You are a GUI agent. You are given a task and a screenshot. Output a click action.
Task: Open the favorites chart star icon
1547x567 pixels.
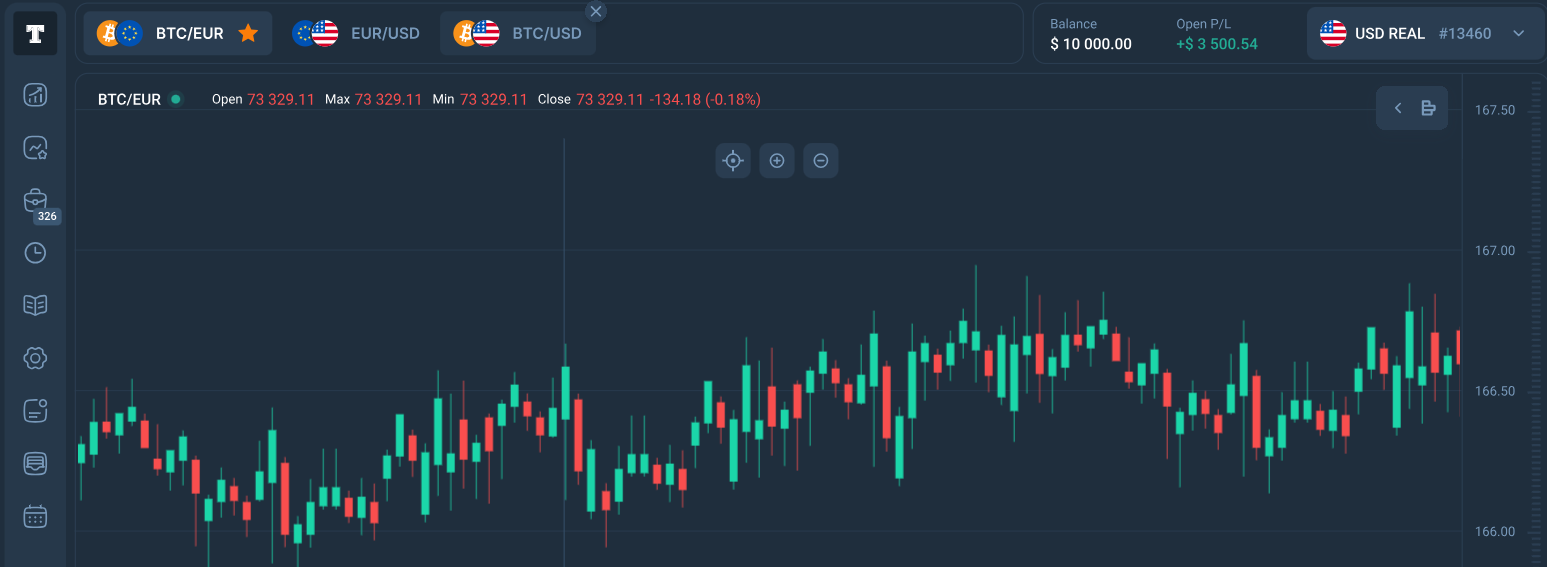point(35,148)
